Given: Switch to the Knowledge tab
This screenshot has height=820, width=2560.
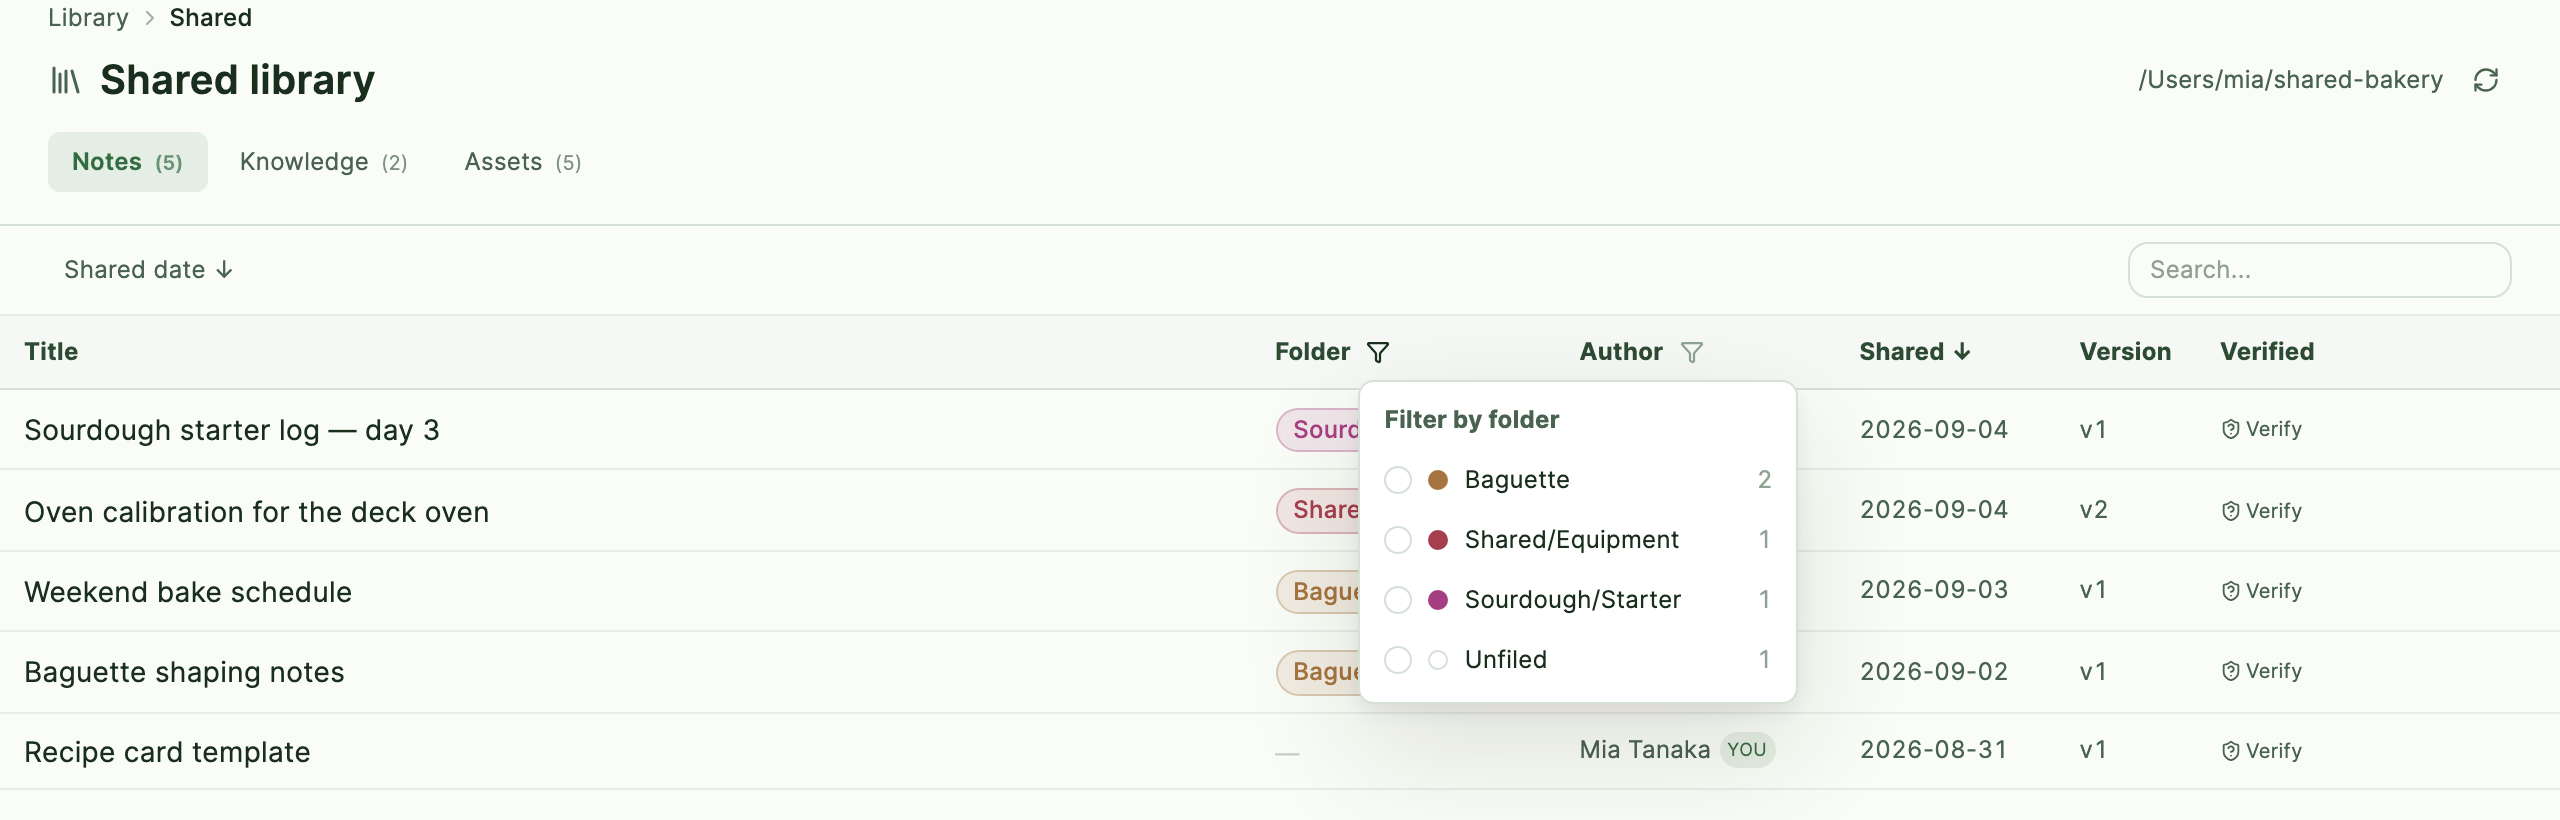Looking at the screenshot, I should point(323,162).
